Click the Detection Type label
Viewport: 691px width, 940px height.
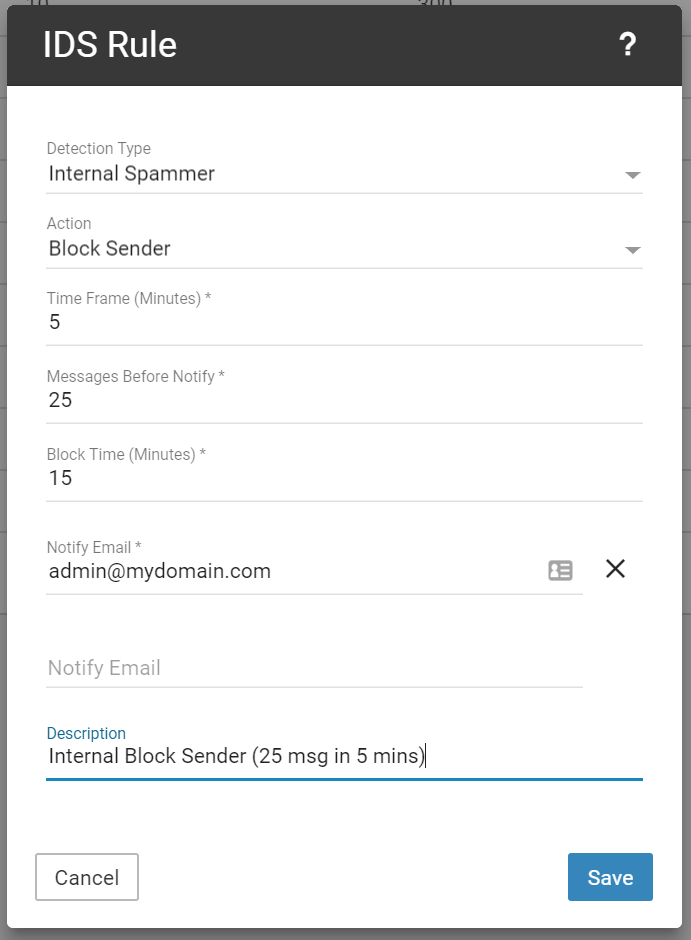(99, 149)
